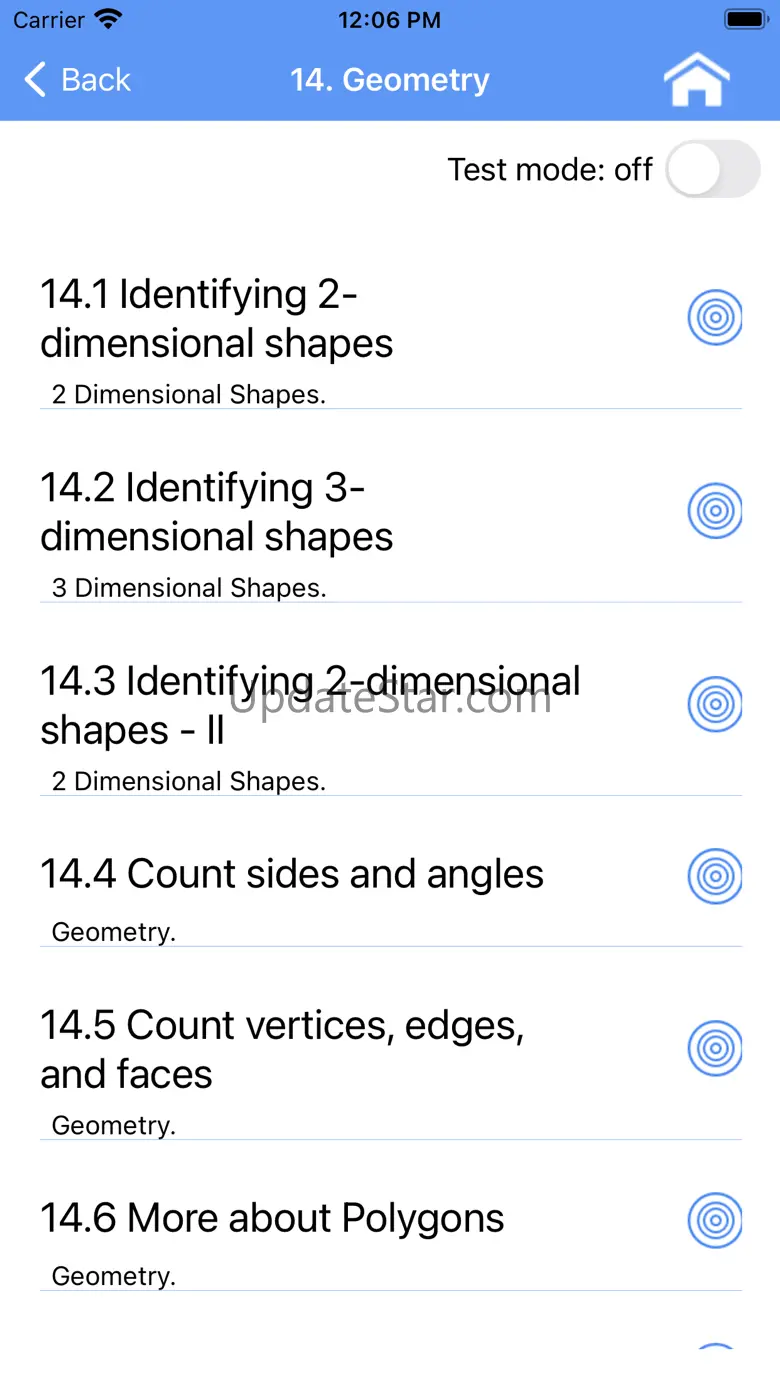Tap target icon for 14.5 lesson

715,1048
